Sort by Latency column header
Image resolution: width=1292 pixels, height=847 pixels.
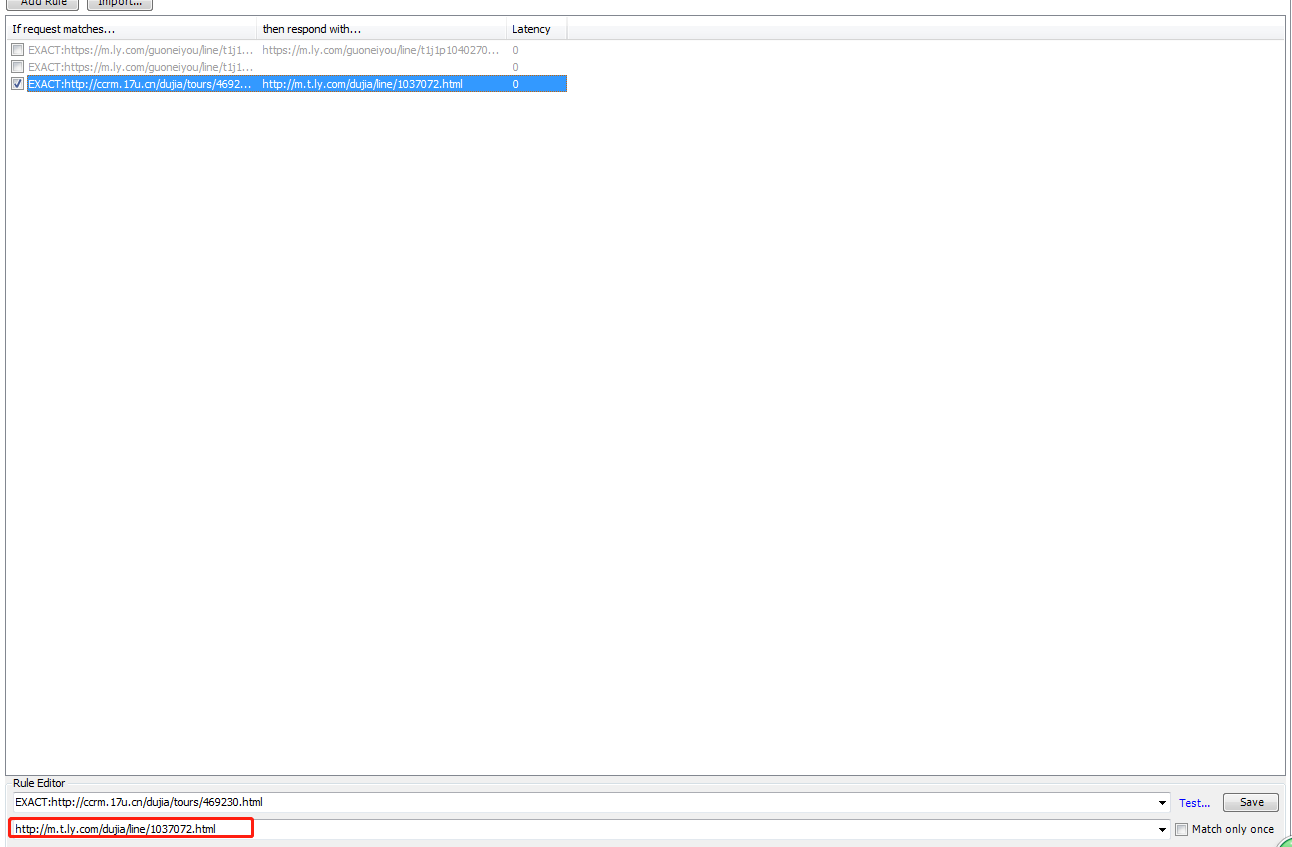click(x=536, y=29)
